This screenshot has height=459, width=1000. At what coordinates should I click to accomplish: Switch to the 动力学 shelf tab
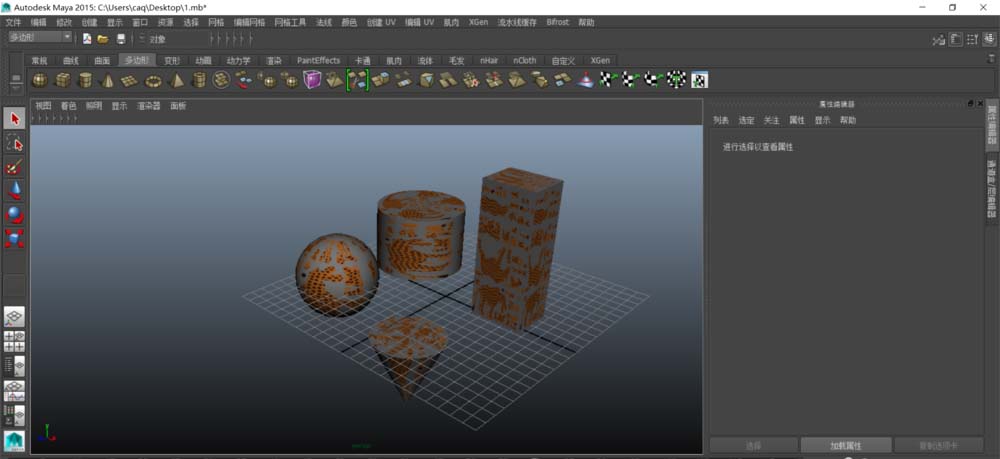point(239,61)
